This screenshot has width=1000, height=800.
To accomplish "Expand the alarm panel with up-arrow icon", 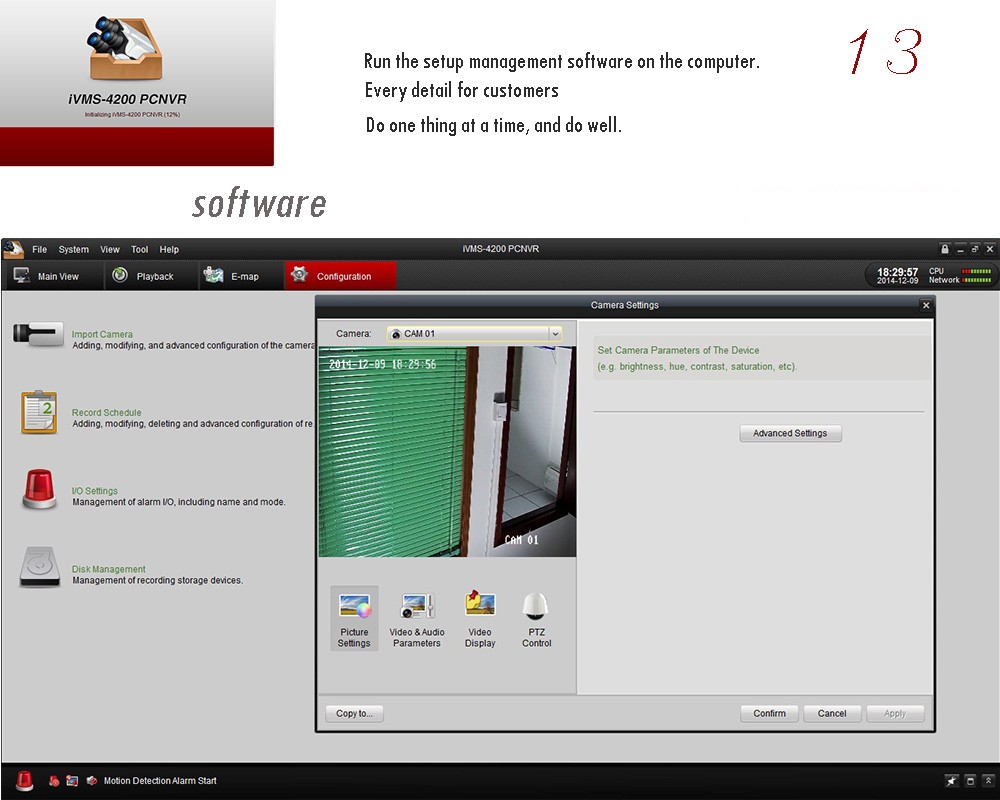I will (988, 781).
